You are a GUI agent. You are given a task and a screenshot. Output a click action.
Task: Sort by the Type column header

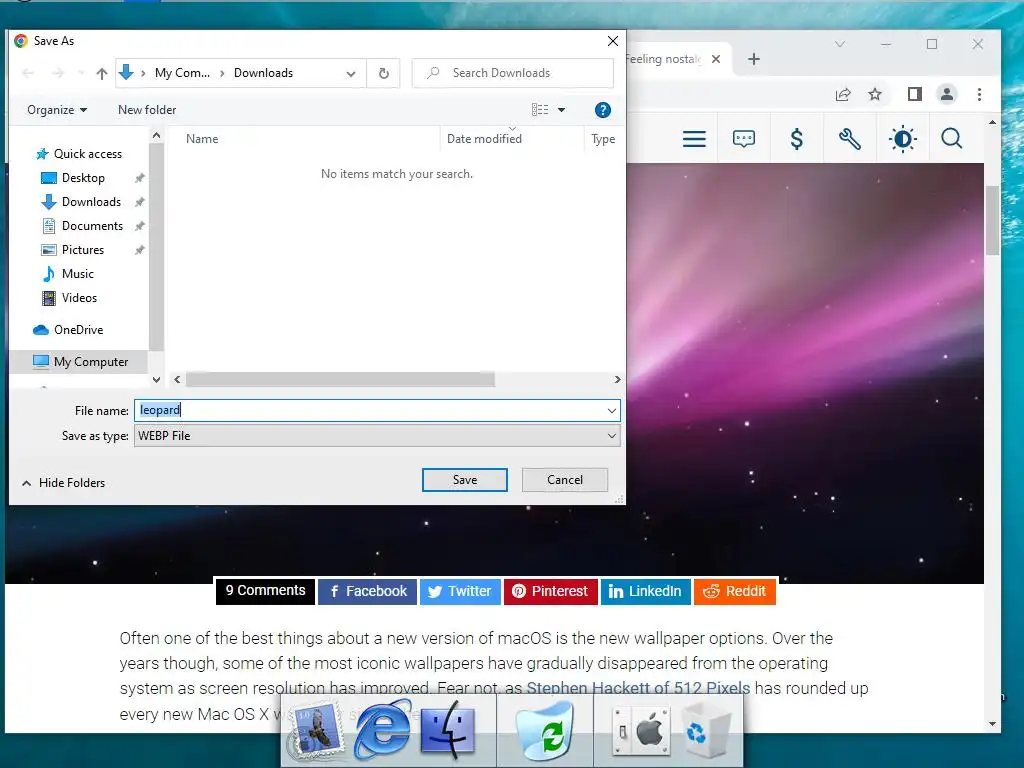(x=603, y=138)
